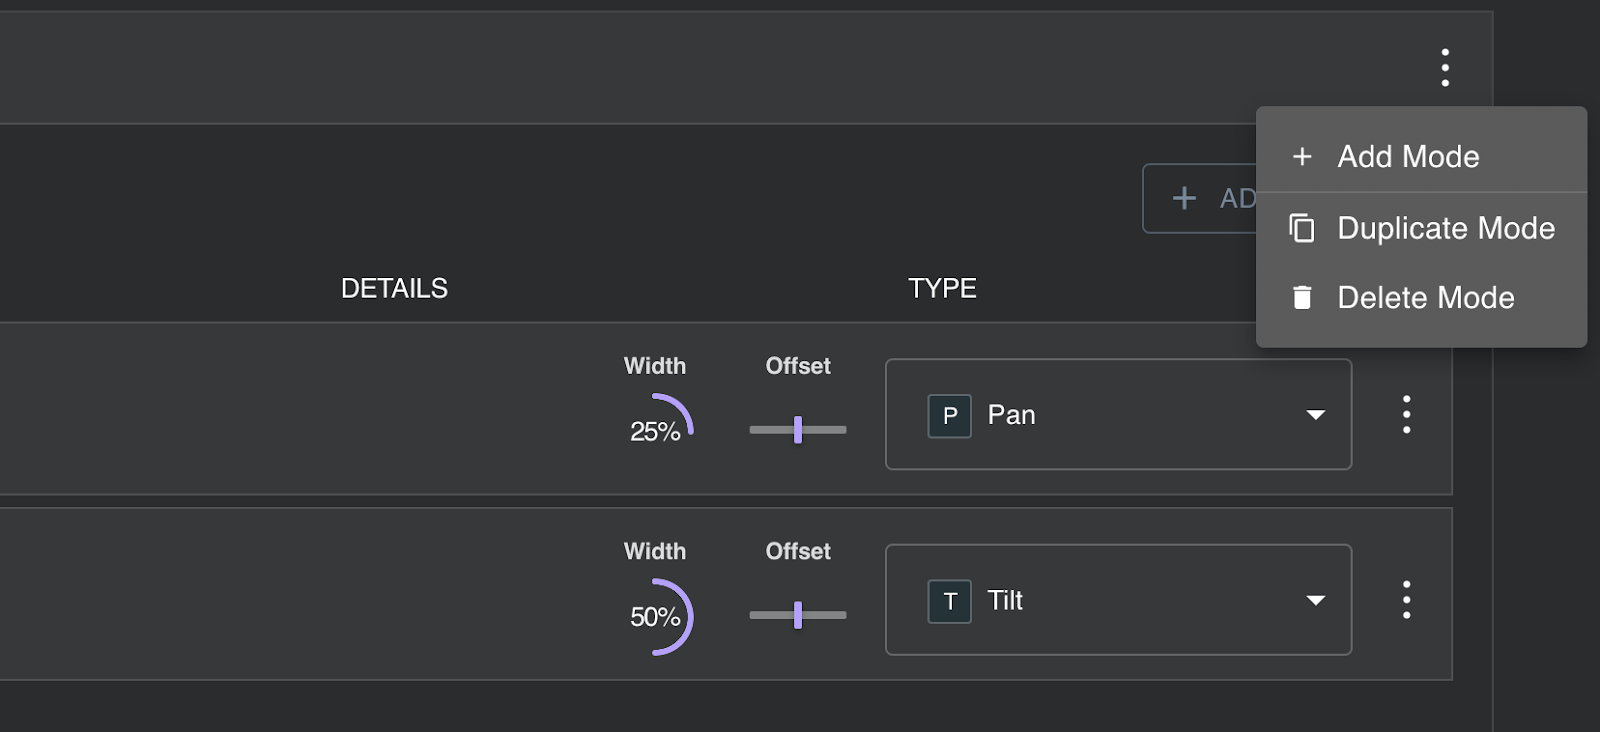
Task: Open the top three-dot mode options menu
Action: pyautogui.click(x=1445, y=67)
